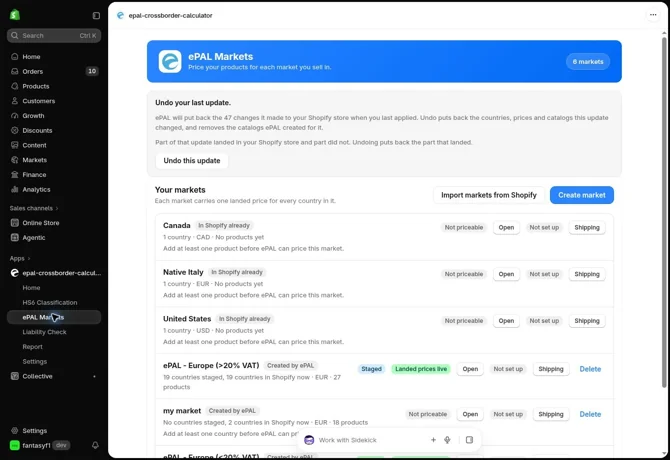Click the Create market button
670x460 pixels.
click(x=582, y=195)
